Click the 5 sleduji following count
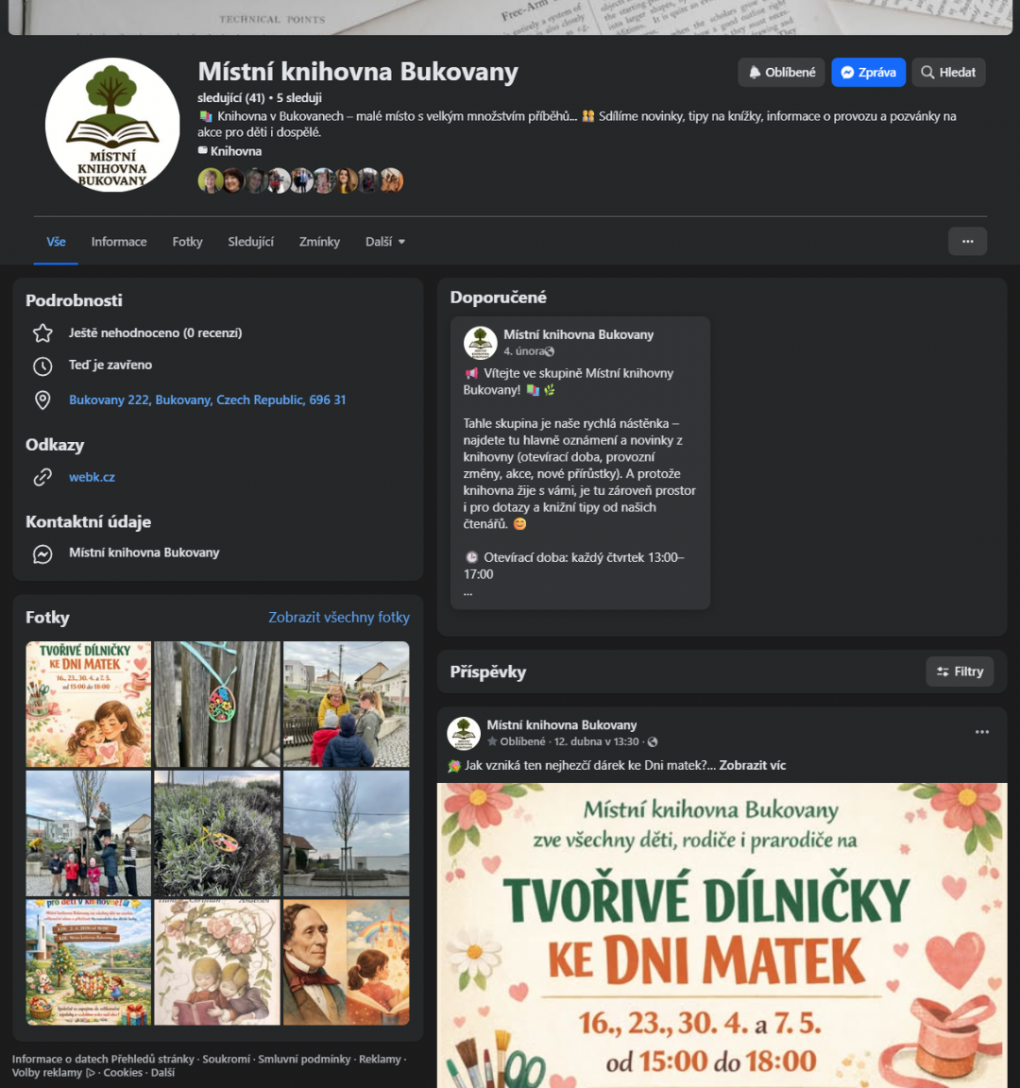Screen dimensions: 1020x1088 [299, 98]
